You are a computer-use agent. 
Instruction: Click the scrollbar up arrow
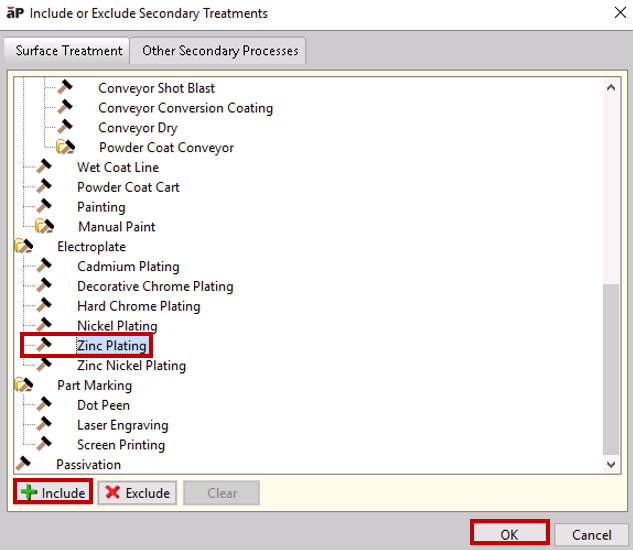pyautogui.click(x=611, y=87)
